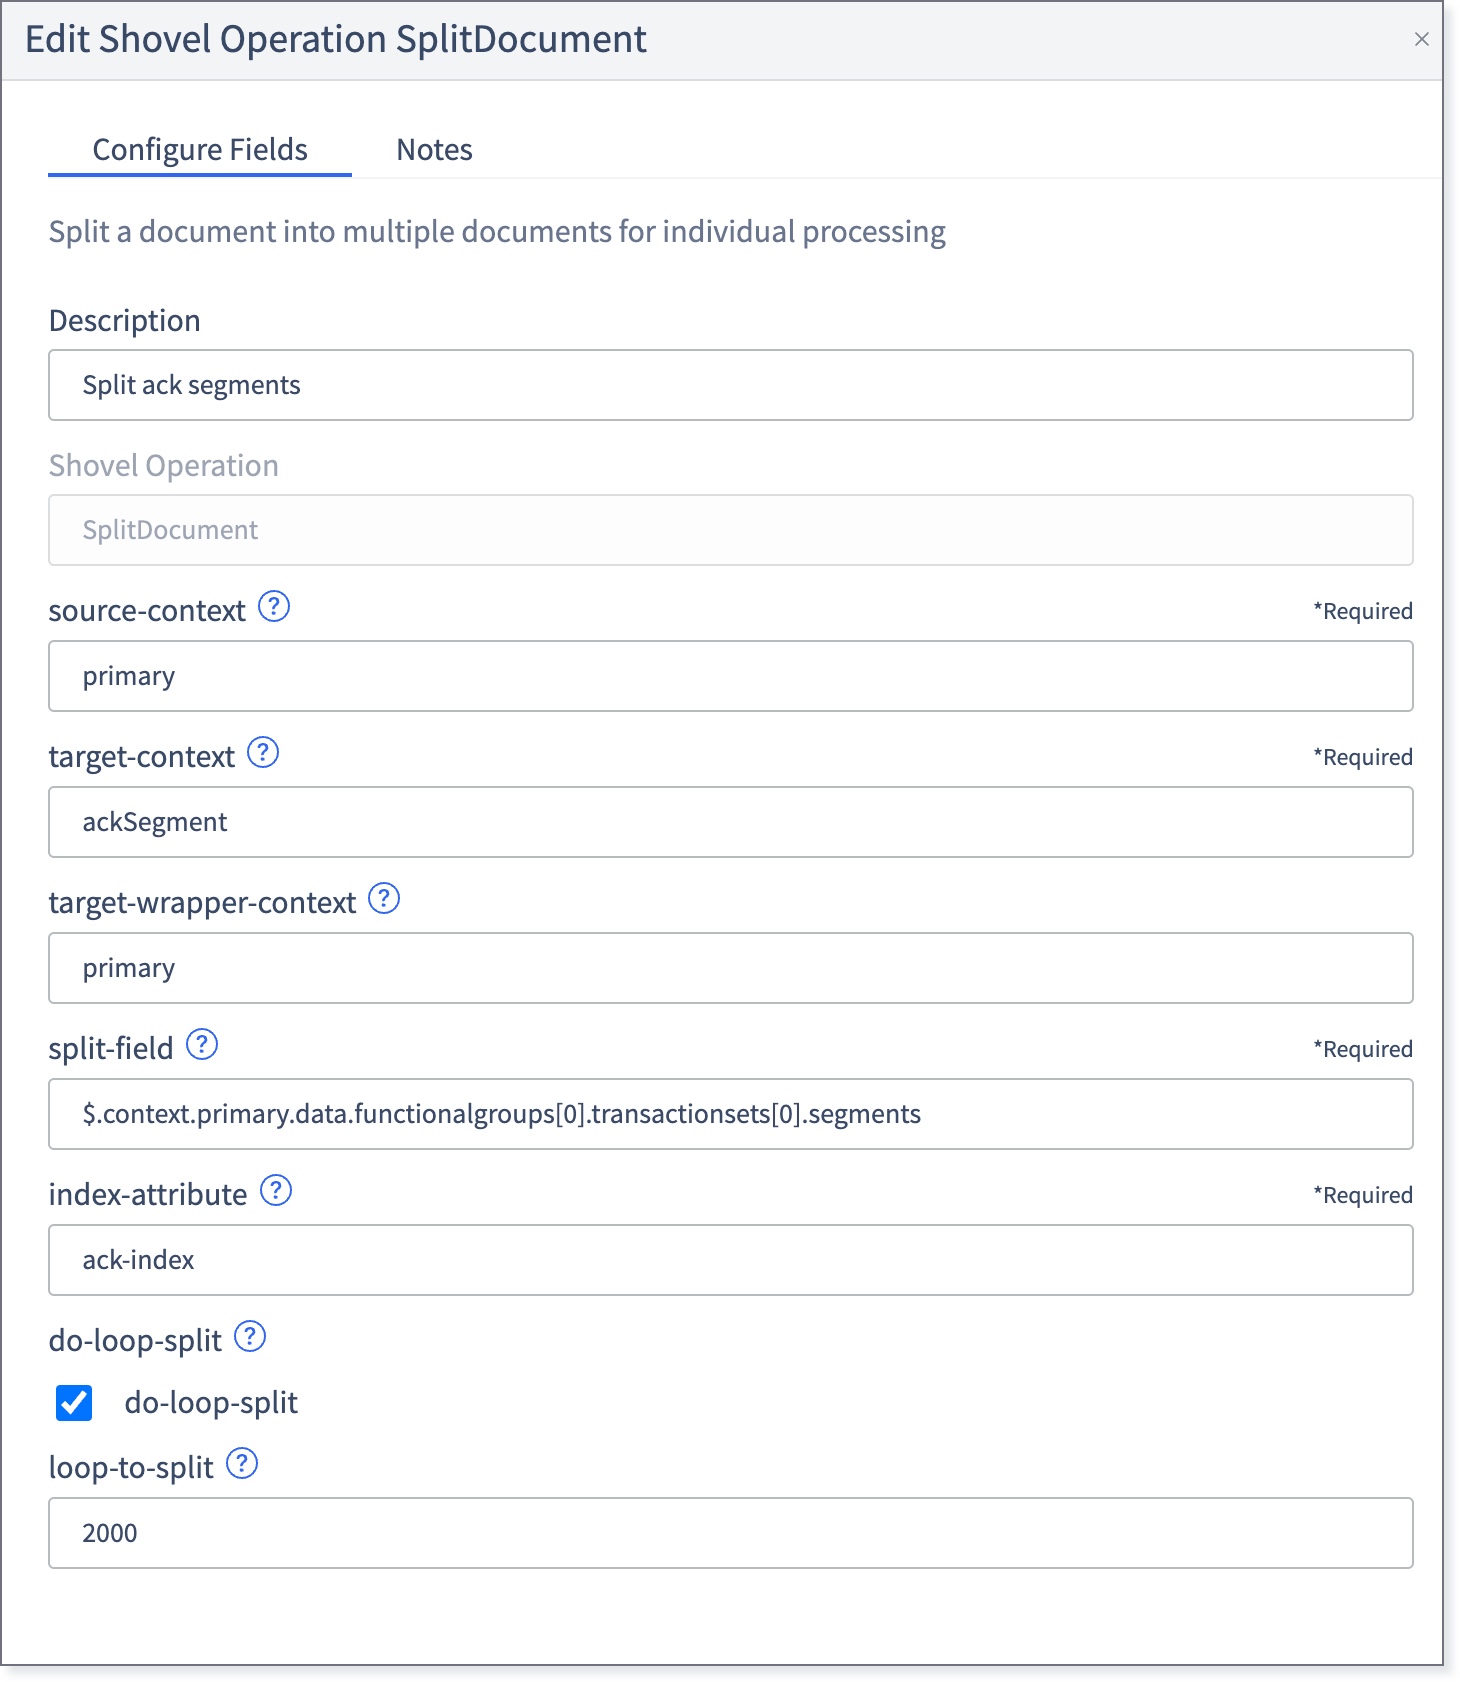Close the Edit Shovel Operation dialog
The width and height of the screenshot is (1460, 1682).
1421,39
